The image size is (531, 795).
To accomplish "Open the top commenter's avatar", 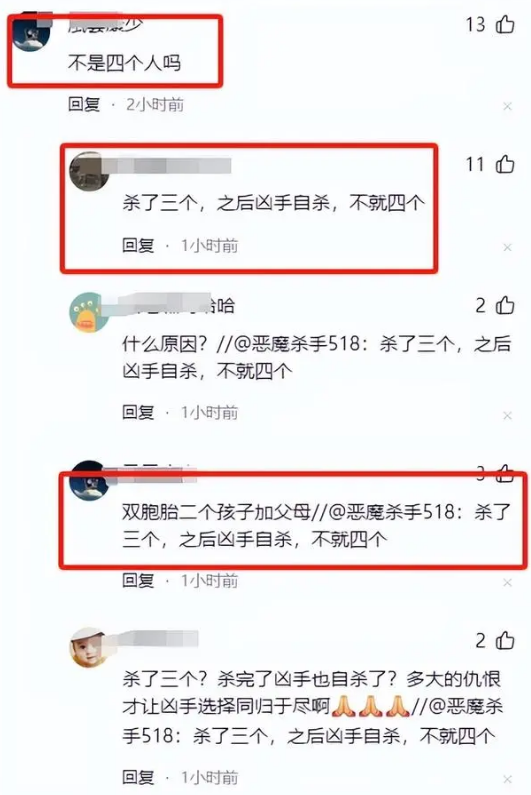I will tap(31, 31).
